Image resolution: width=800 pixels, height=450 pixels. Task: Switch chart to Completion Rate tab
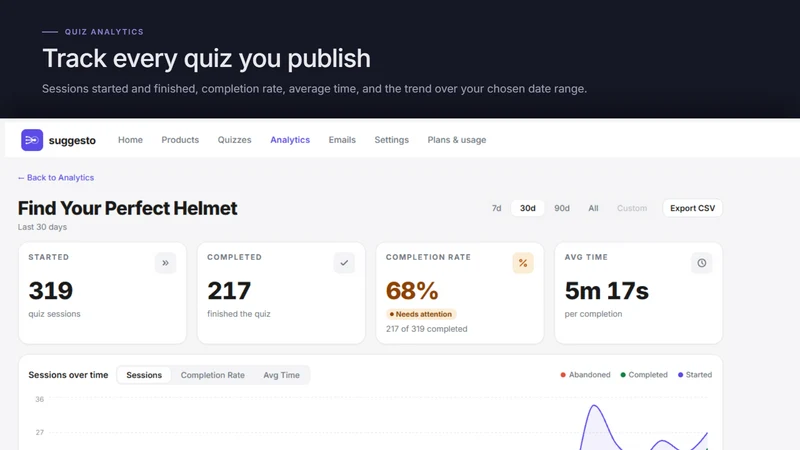(212, 375)
